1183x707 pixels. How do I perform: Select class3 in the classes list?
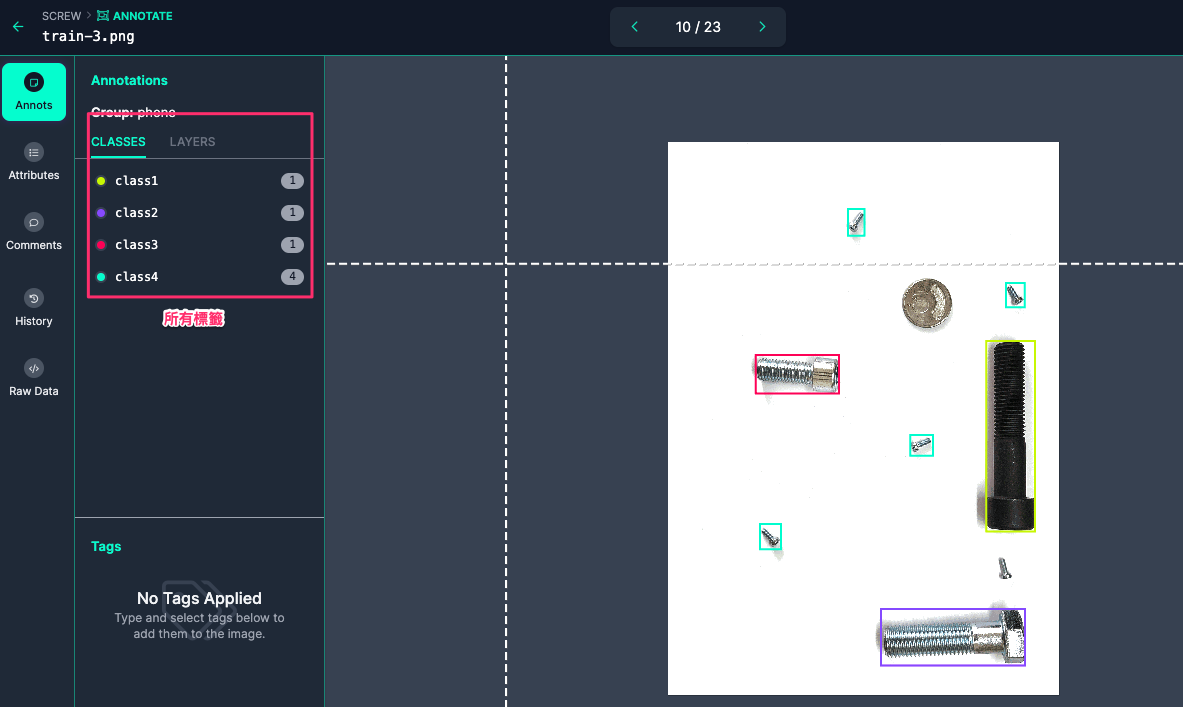pyautogui.click(x=137, y=245)
